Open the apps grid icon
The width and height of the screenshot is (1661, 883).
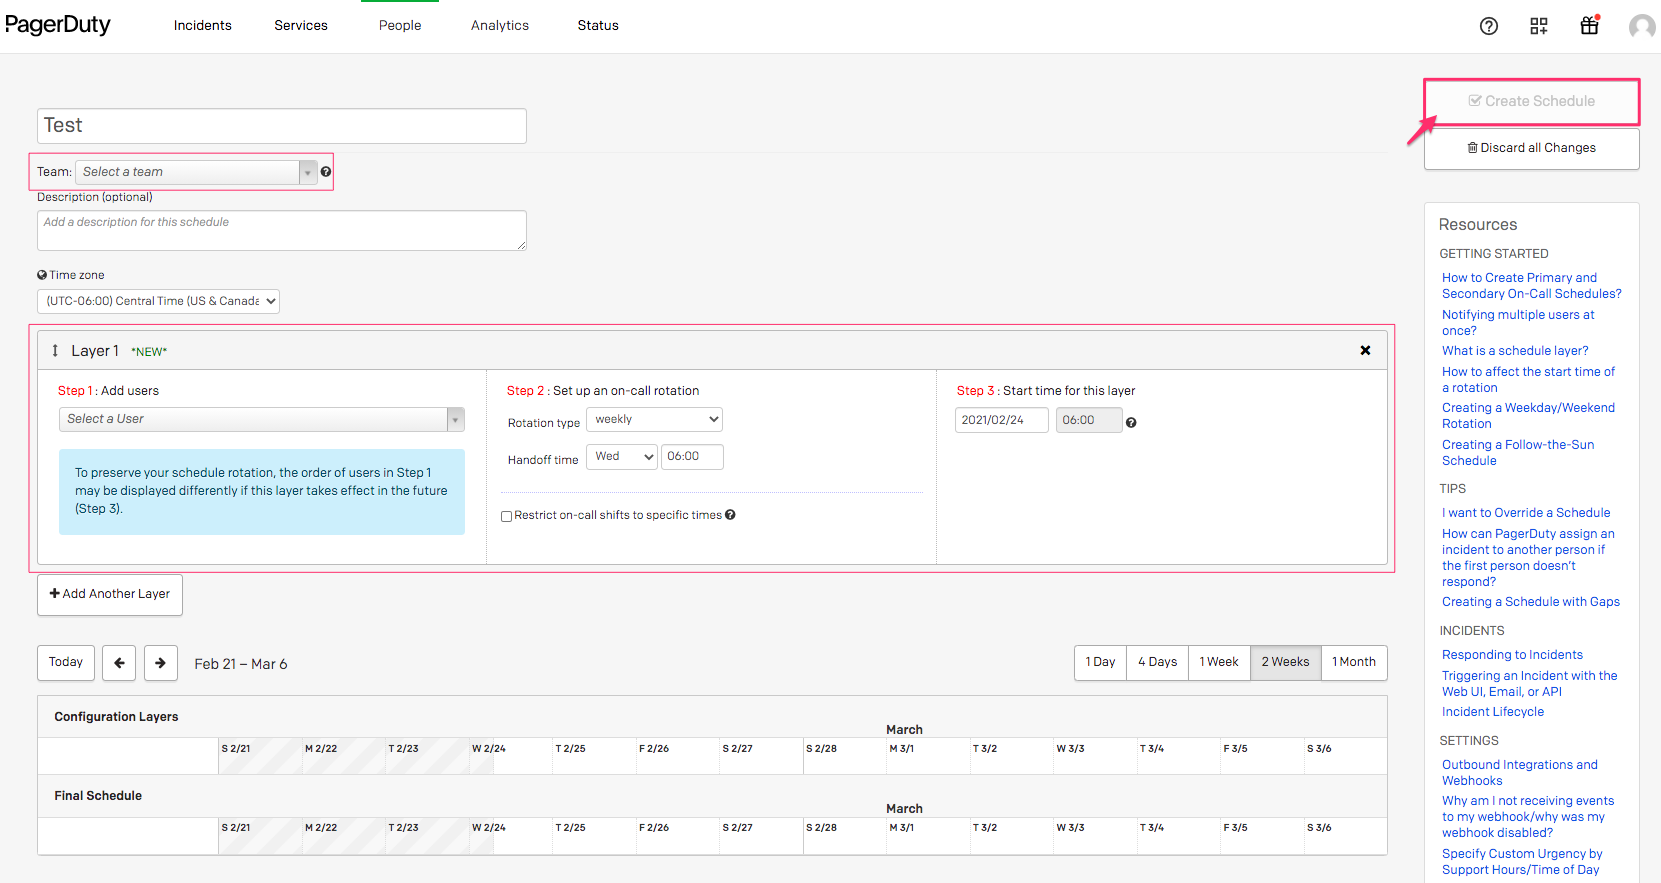pyautogui.click(x=1538, y=26)
